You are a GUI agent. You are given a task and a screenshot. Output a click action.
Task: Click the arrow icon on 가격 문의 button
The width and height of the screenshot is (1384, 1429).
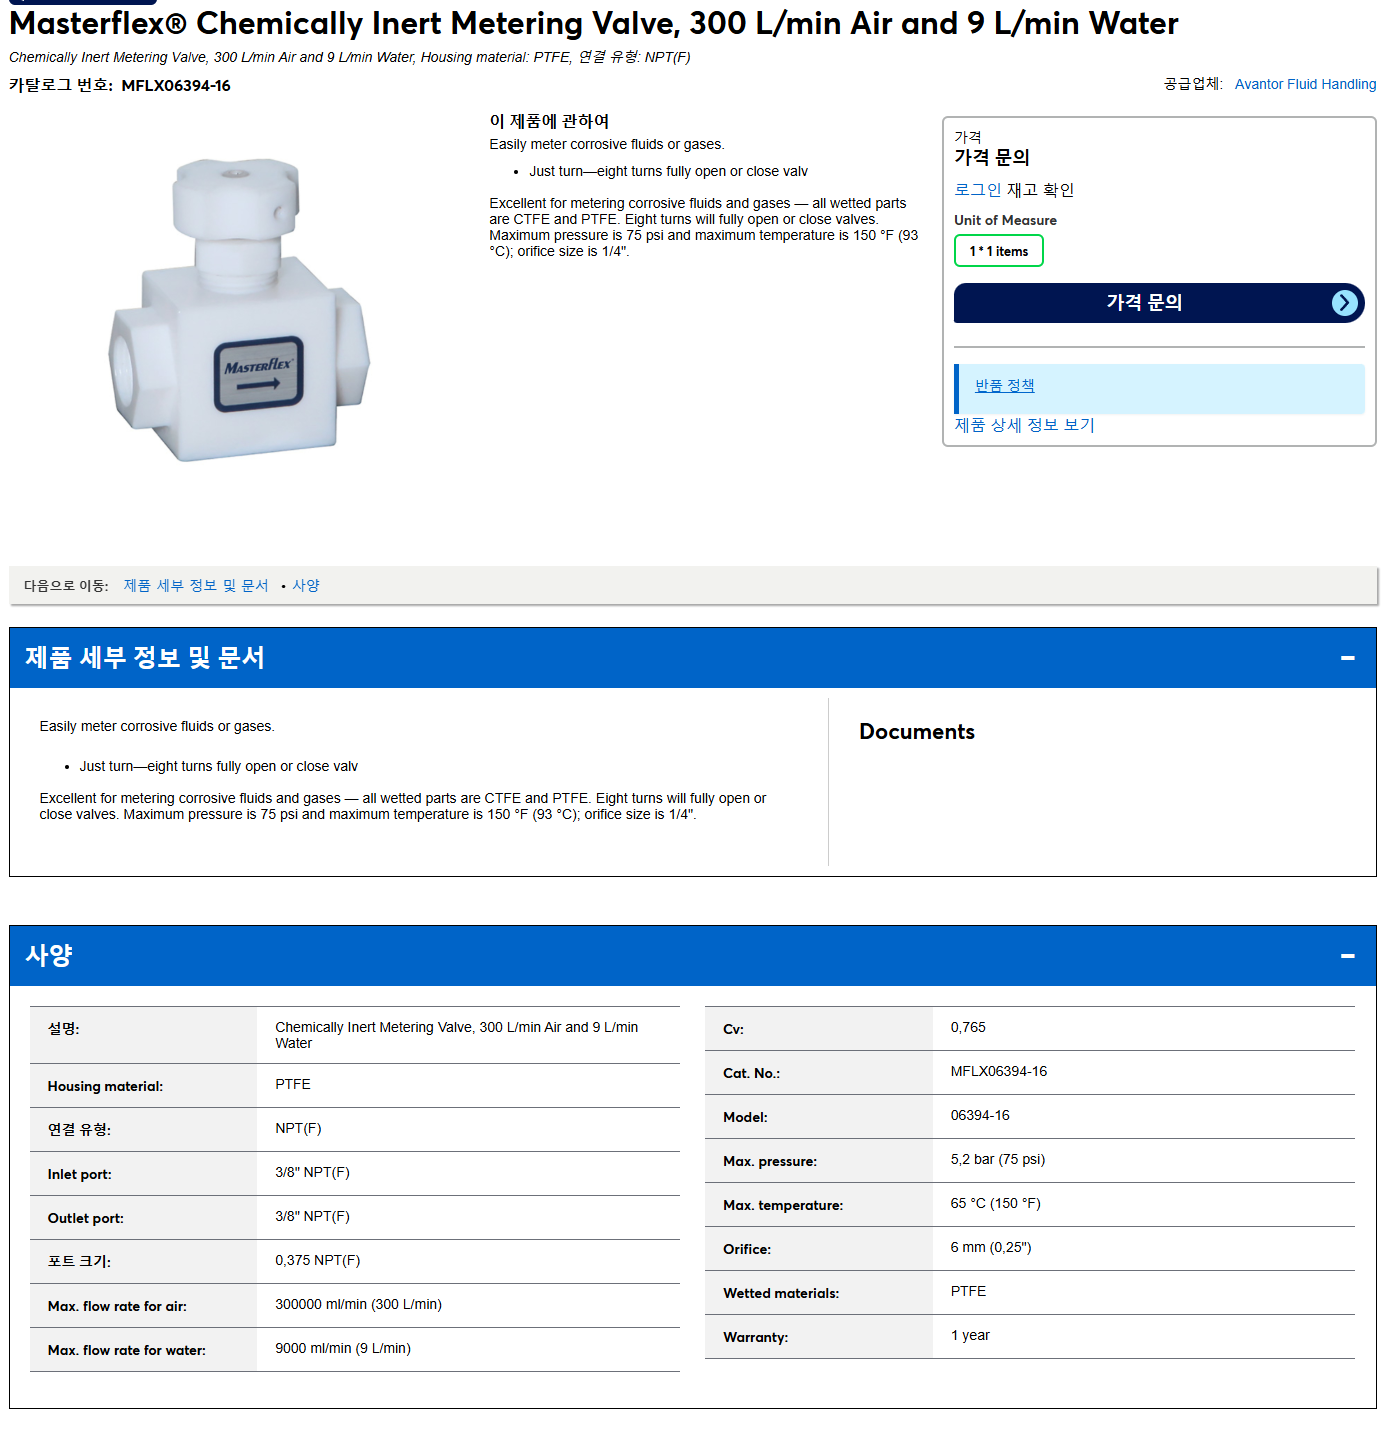click(x=1345, y=303)
